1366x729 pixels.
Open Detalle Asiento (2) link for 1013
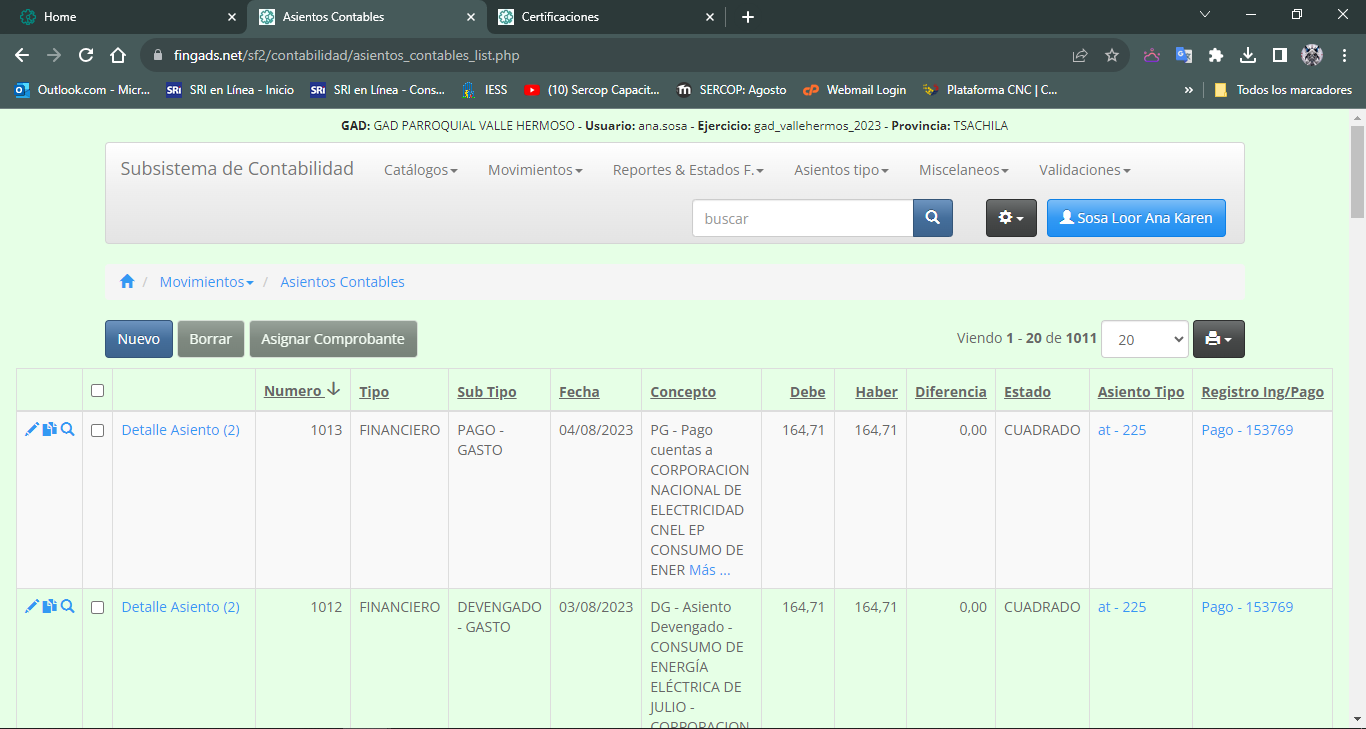[180, 430]
